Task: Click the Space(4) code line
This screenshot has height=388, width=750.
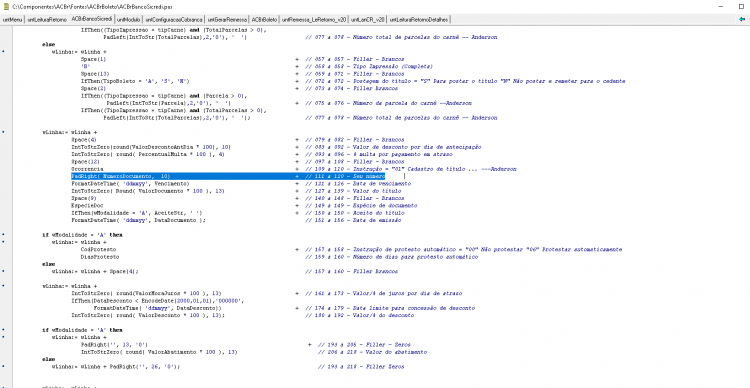Action: (x=84, y=140)
